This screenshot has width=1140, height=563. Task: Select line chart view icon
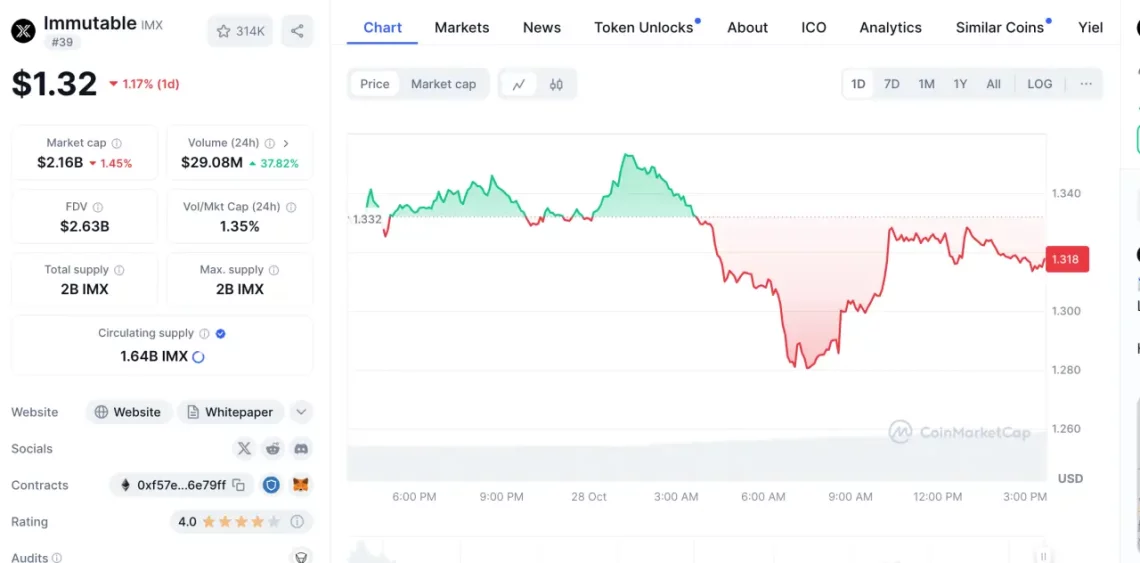pyautogui.click(x=518, y=84)
